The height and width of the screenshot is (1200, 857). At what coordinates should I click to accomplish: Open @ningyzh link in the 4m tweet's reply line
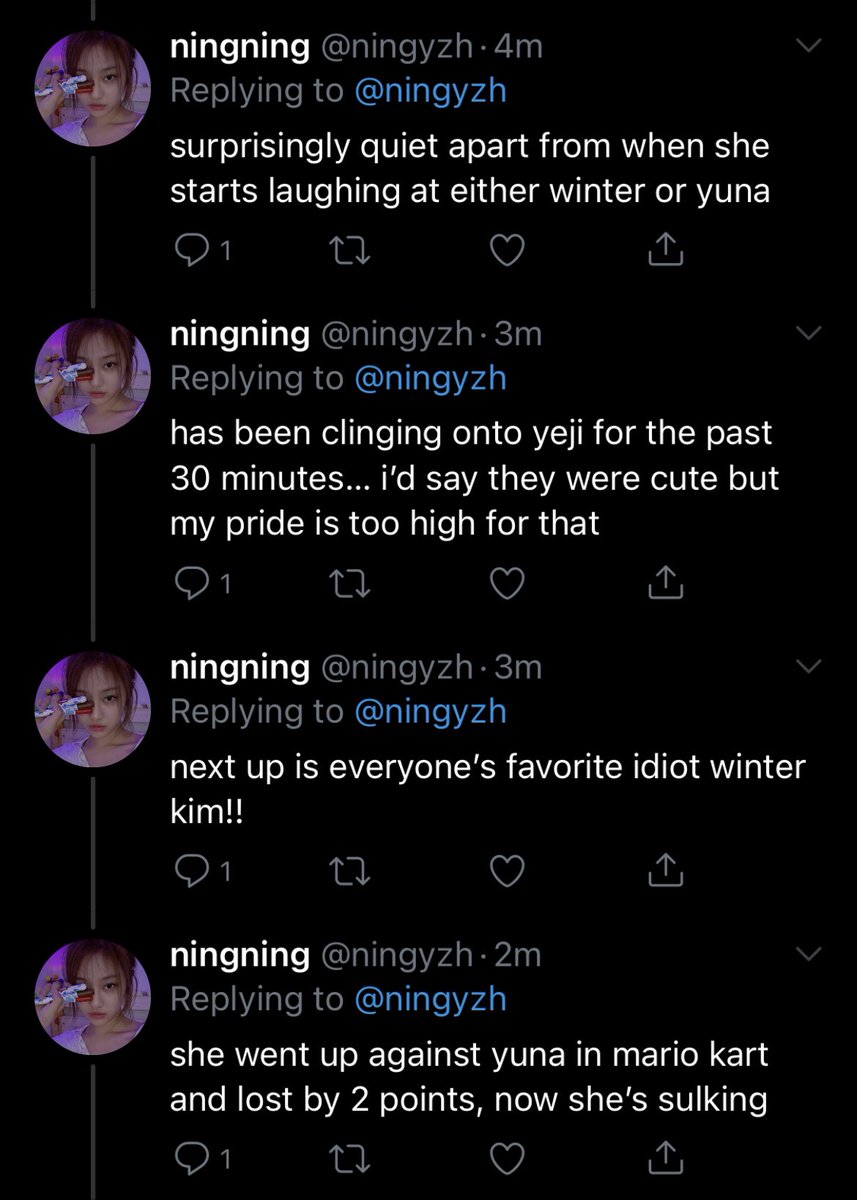(431, 91)
